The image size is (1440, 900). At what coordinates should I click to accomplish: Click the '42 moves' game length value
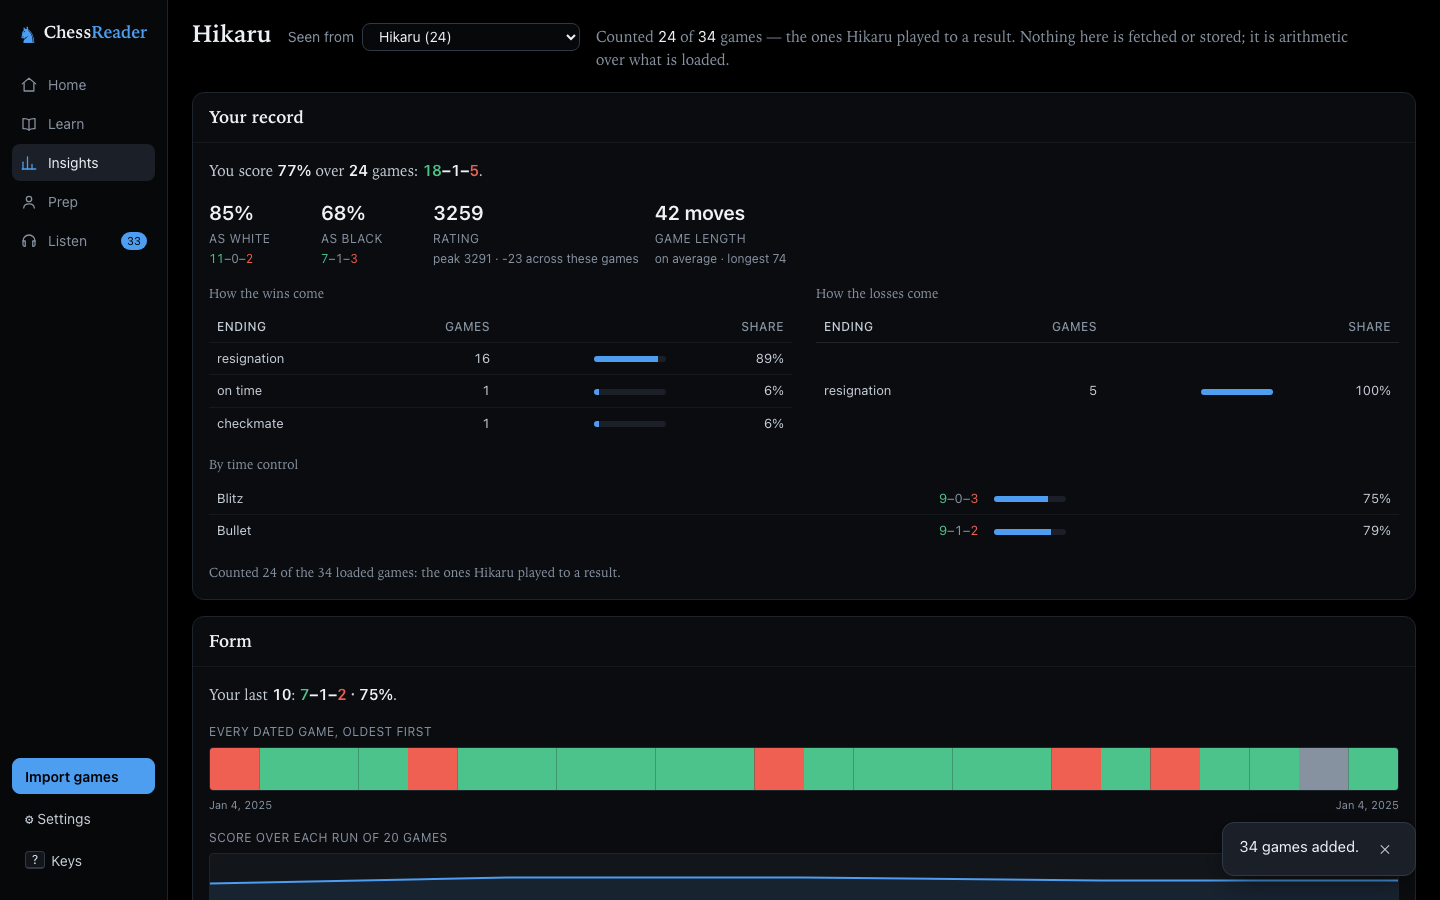coord(700,213)
